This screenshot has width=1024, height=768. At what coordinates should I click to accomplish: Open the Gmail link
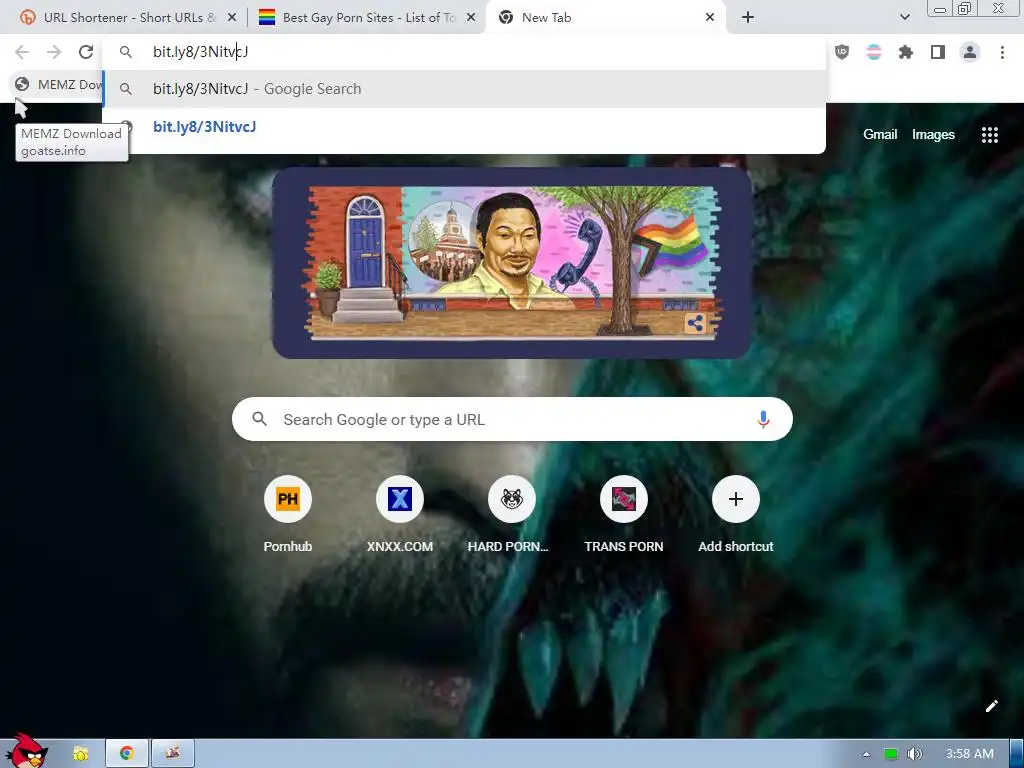[x=880, y=135]
